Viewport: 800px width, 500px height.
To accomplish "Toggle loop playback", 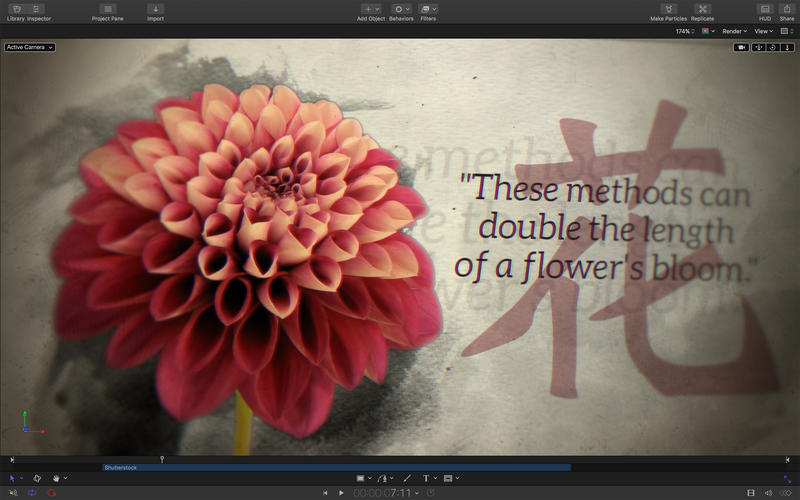I will pos(32,493).
